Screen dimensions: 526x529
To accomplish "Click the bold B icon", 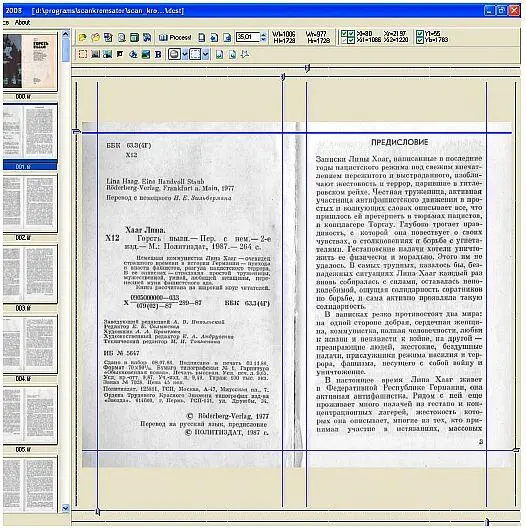I will tap(158, 54).
